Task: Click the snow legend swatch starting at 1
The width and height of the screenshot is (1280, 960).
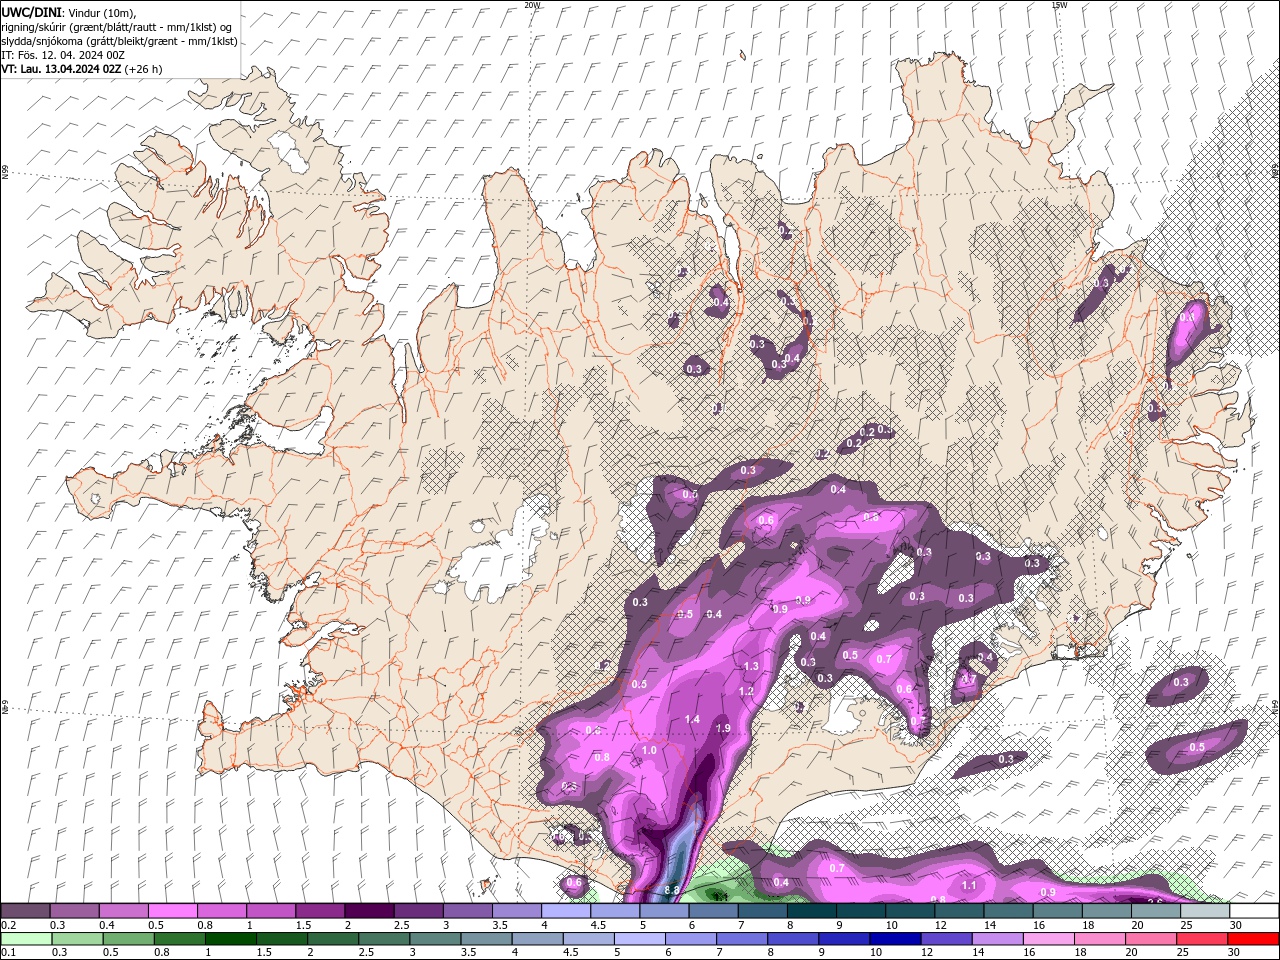Action: (x=270, y=911)
